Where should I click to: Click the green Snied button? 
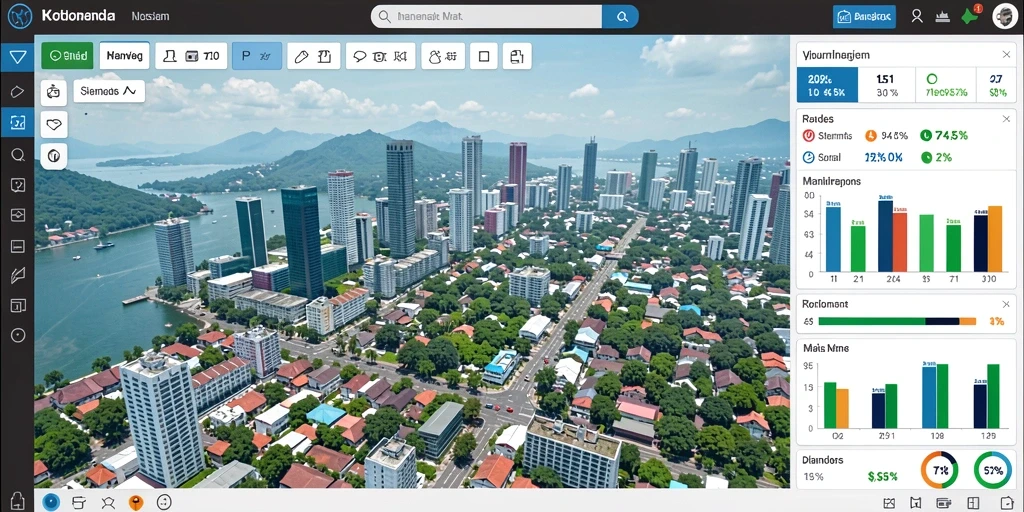pyautogui.click(x=67, y=56)
